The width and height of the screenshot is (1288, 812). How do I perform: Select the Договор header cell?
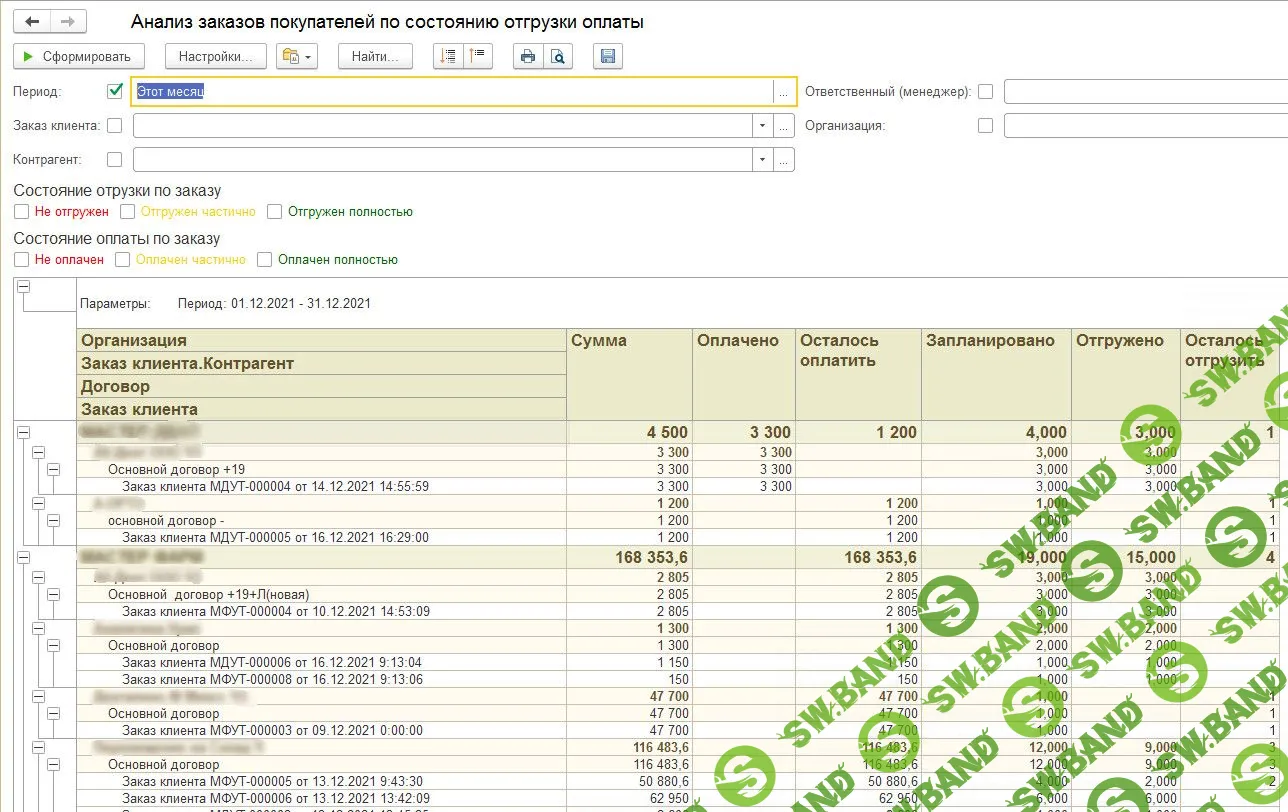pos(321,386)
